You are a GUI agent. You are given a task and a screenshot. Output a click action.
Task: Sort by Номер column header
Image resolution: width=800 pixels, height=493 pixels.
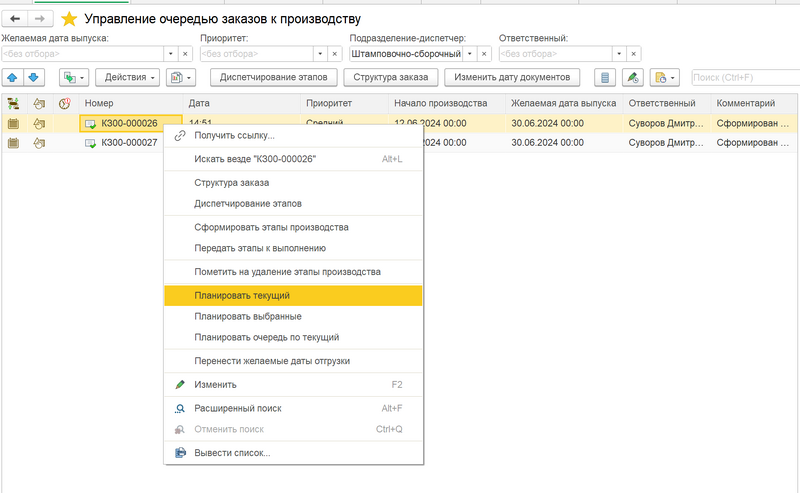pyautogui.click(x=131, y=104)
